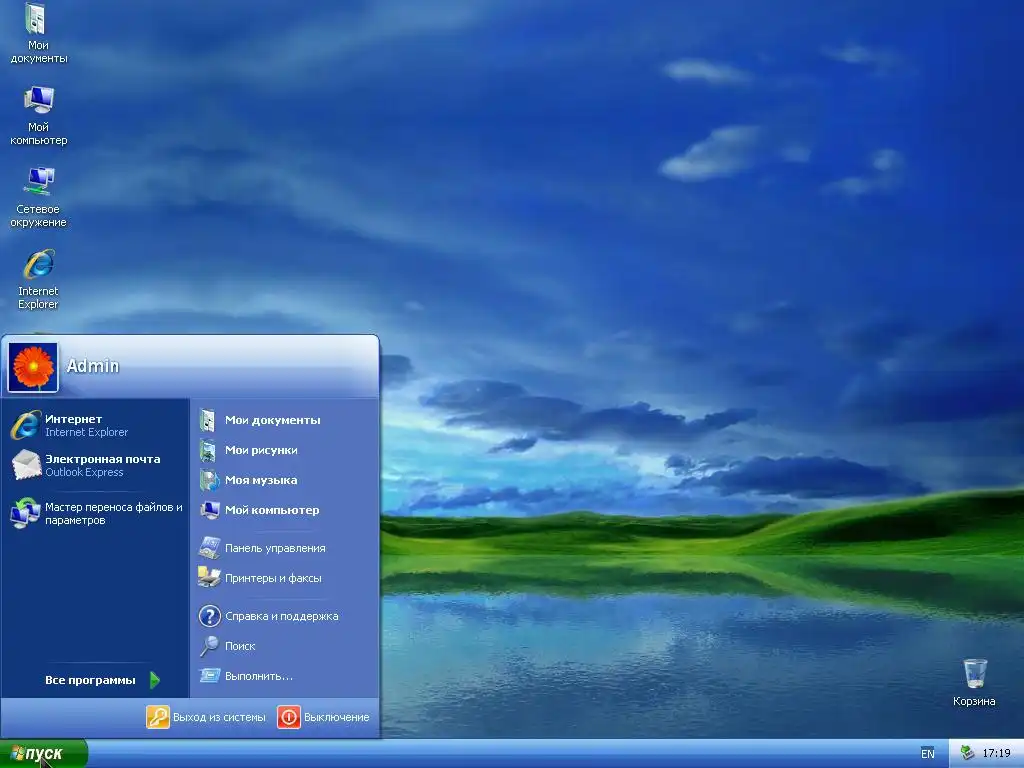Select the Сетевое окружение desktop icon
The height and width of the screenshot is (768, 1024).
(x=38, y=197)
